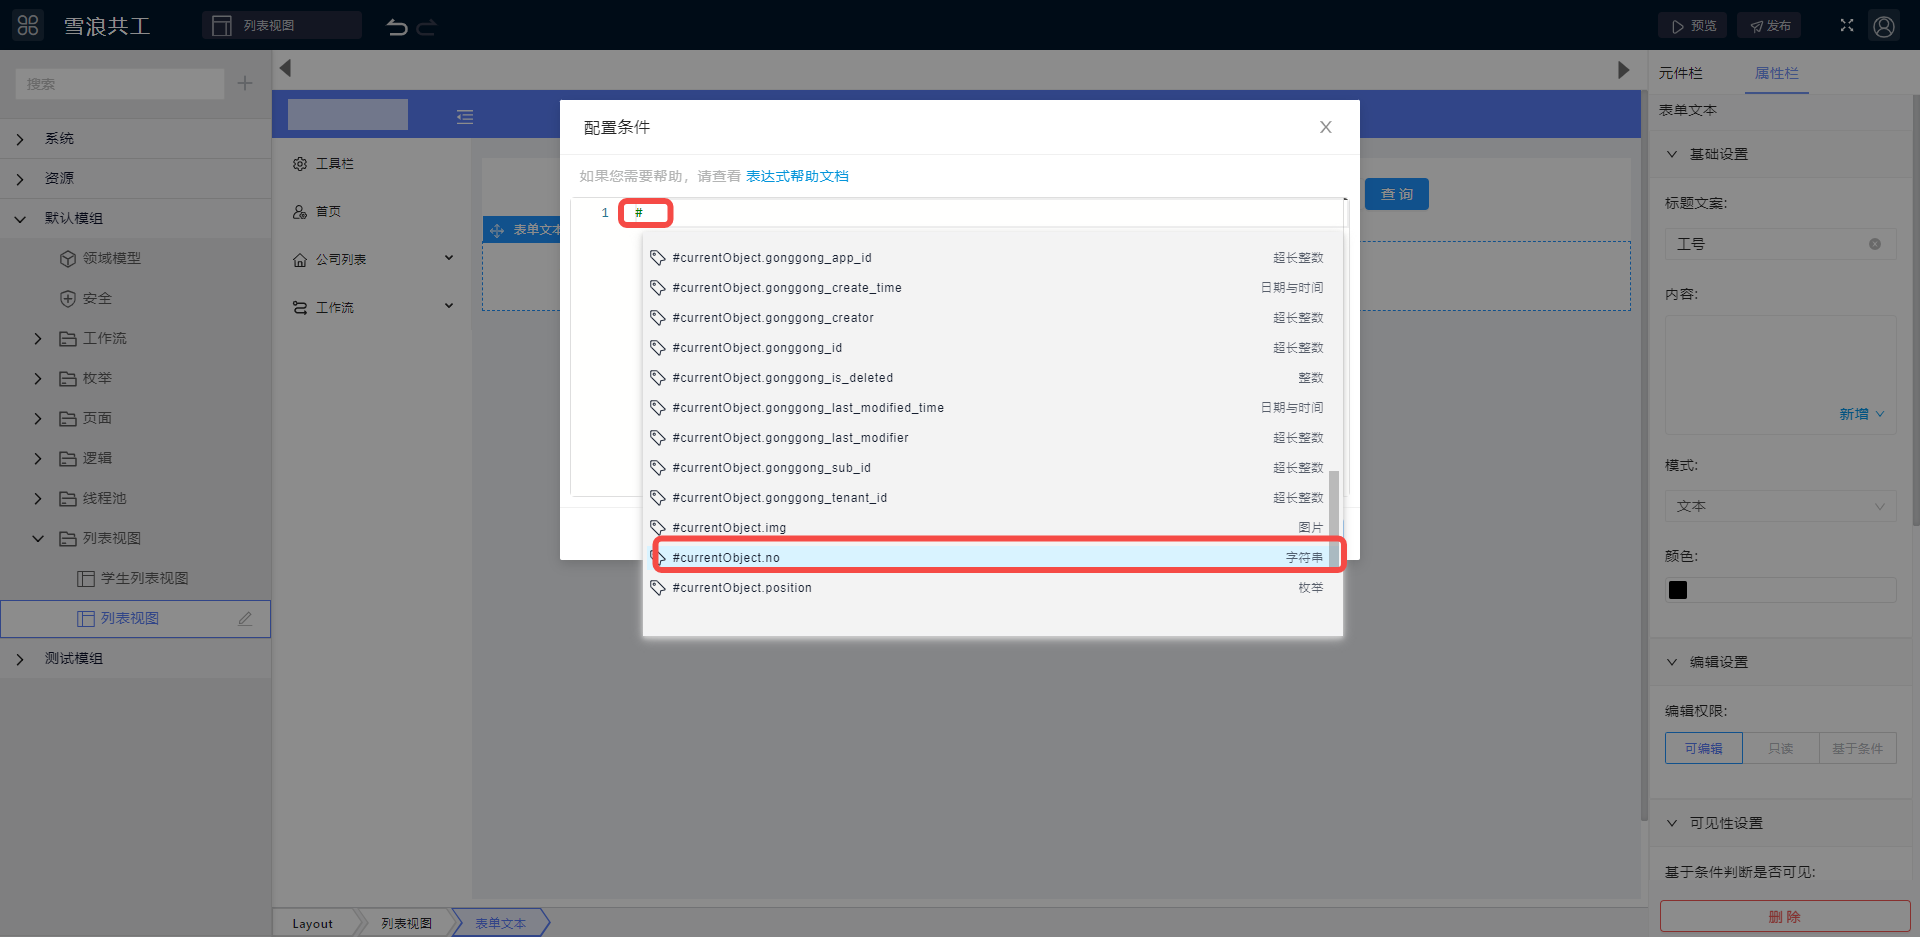Collapse the 基础设置 section

[x=1672, y=154]
